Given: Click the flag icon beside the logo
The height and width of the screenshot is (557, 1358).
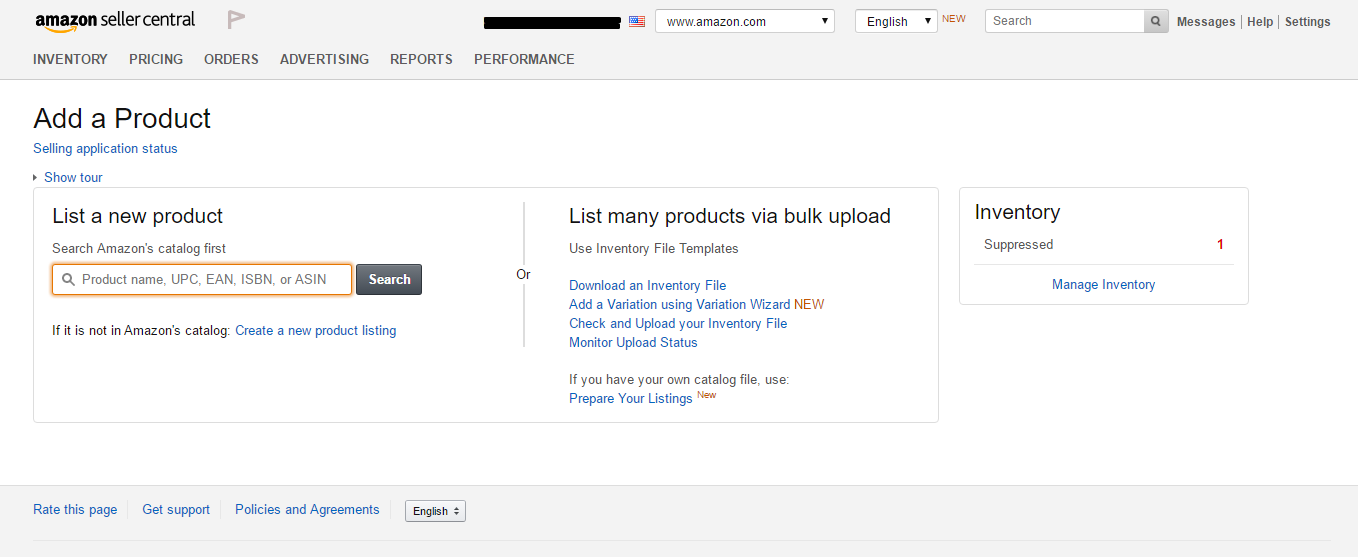Looking at the screenshot, I should (236, 19).
